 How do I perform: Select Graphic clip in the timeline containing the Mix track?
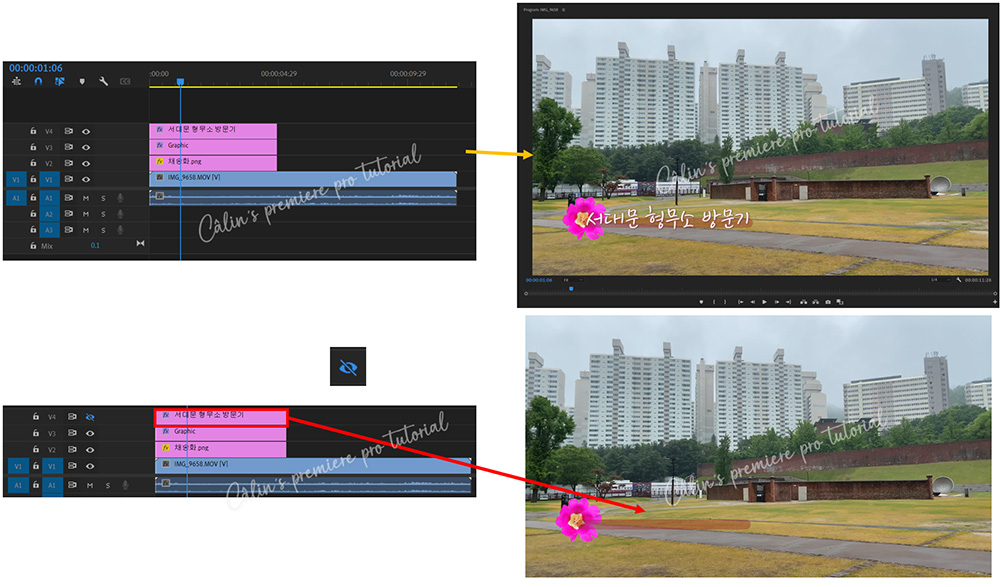pos(213,146)
